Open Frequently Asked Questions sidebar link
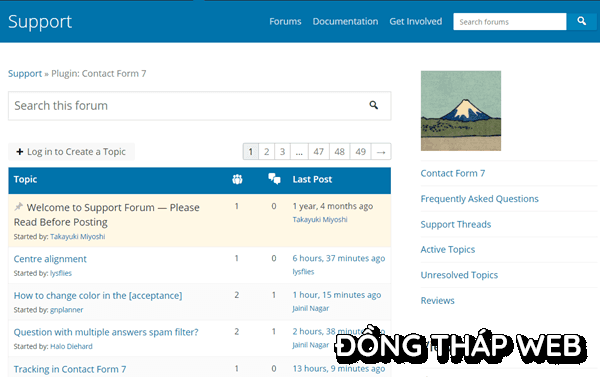Screen dimensions: 600x377 pos(479,199)
